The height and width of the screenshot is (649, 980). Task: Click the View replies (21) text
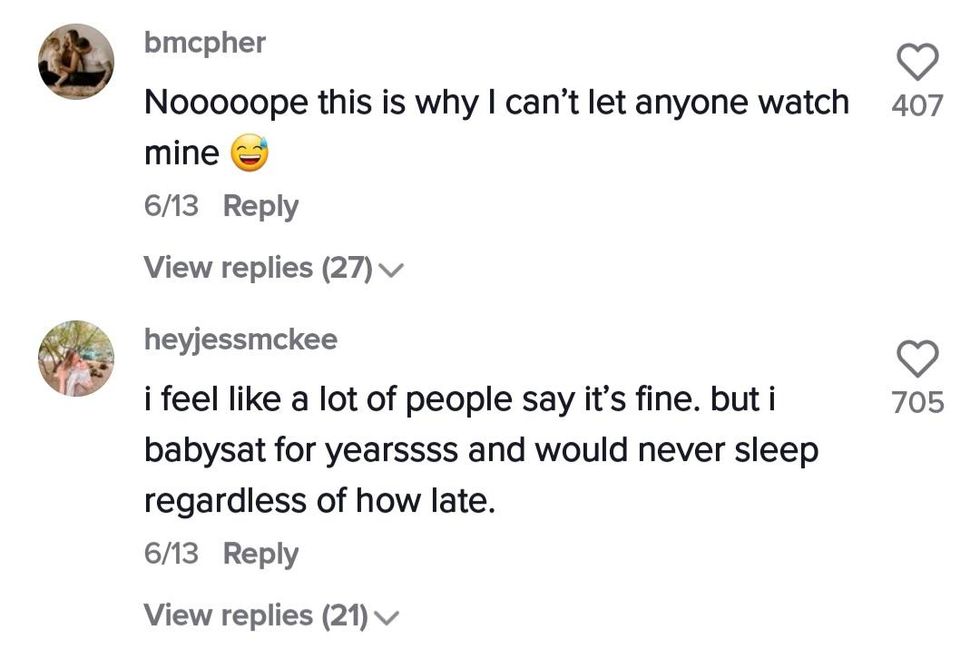pyautogui.click(x=256, y=615)
